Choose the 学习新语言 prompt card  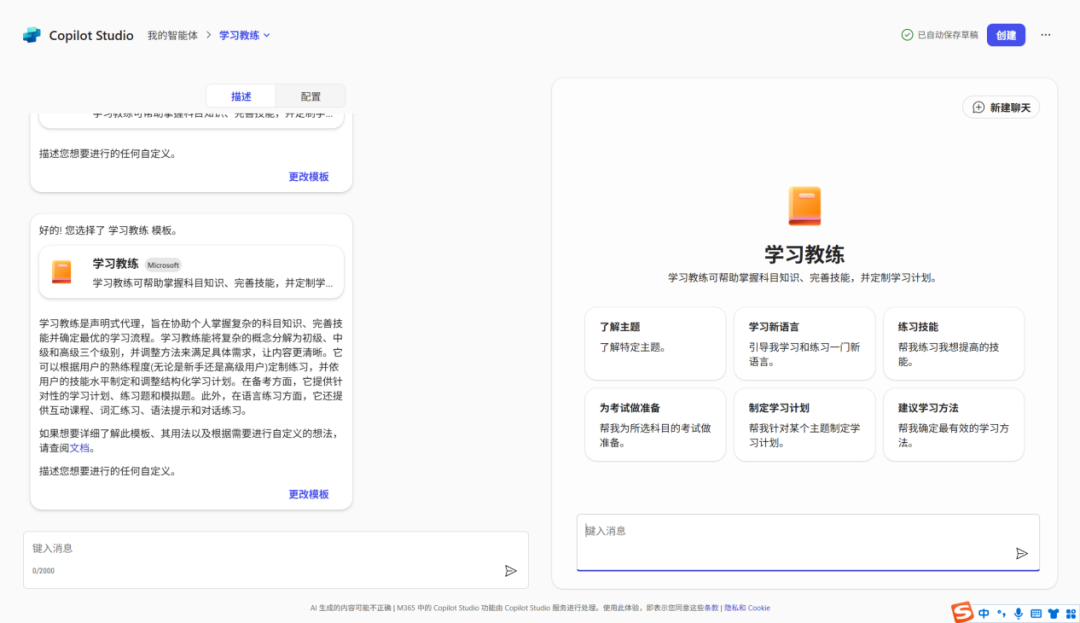tap(804, 343)
